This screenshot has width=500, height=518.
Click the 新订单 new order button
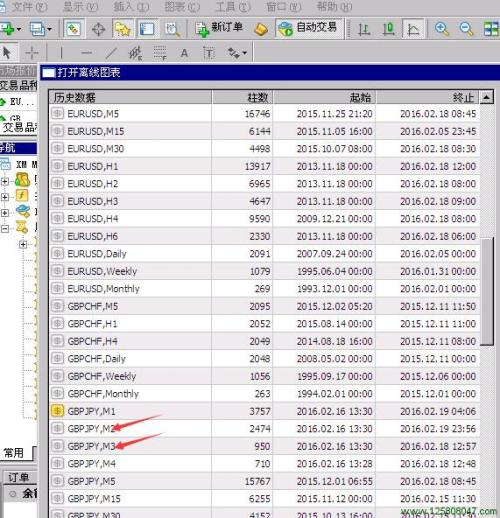point(219,28)
